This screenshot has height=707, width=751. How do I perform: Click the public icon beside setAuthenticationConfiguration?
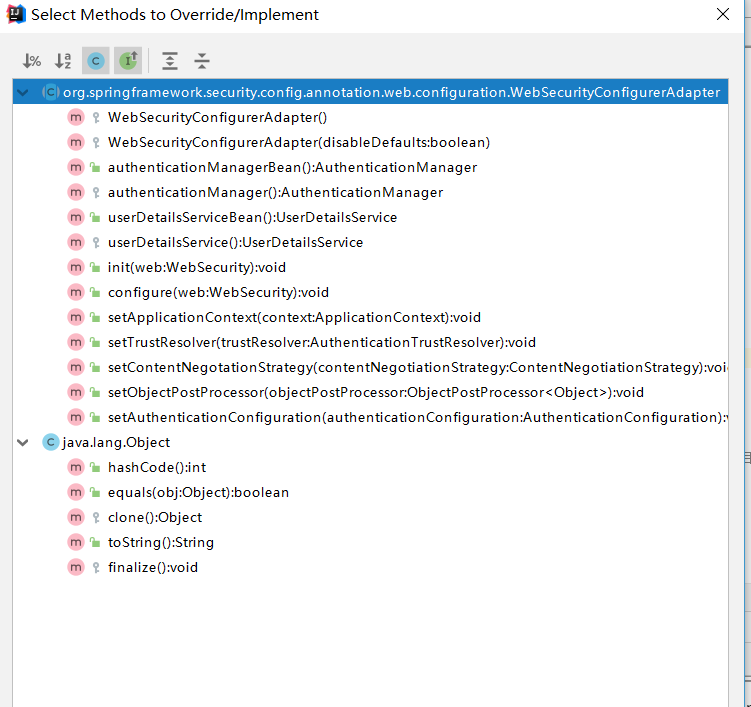tap(95, 417)
